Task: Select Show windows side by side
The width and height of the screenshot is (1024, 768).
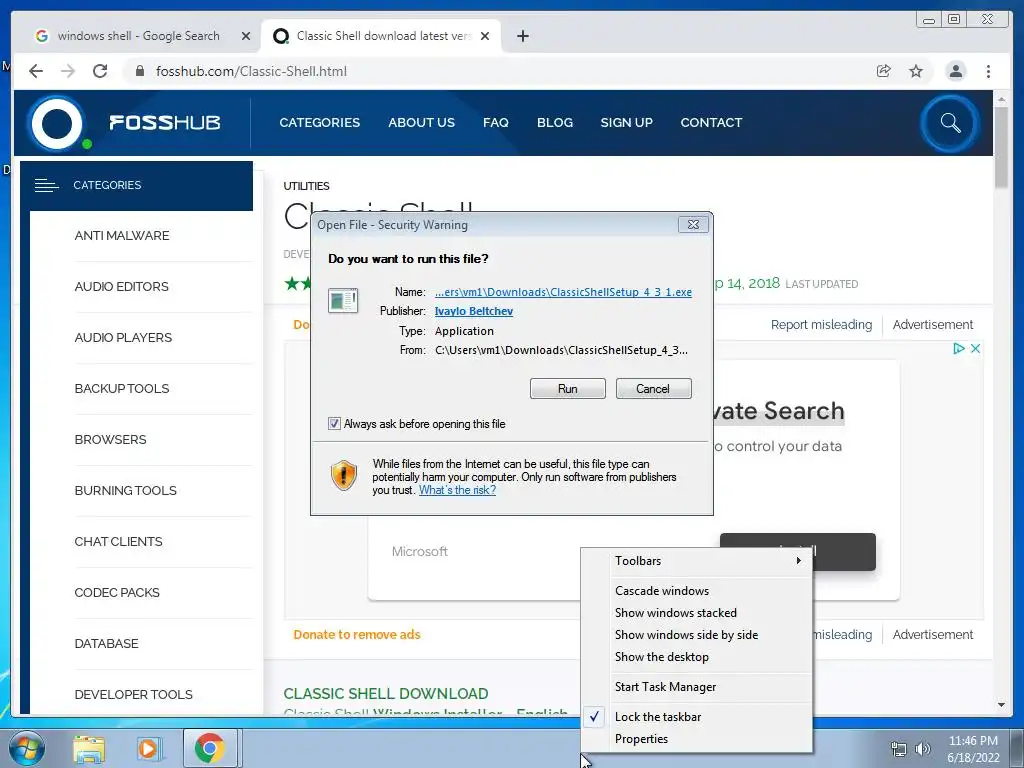Action: click(696, 635)
